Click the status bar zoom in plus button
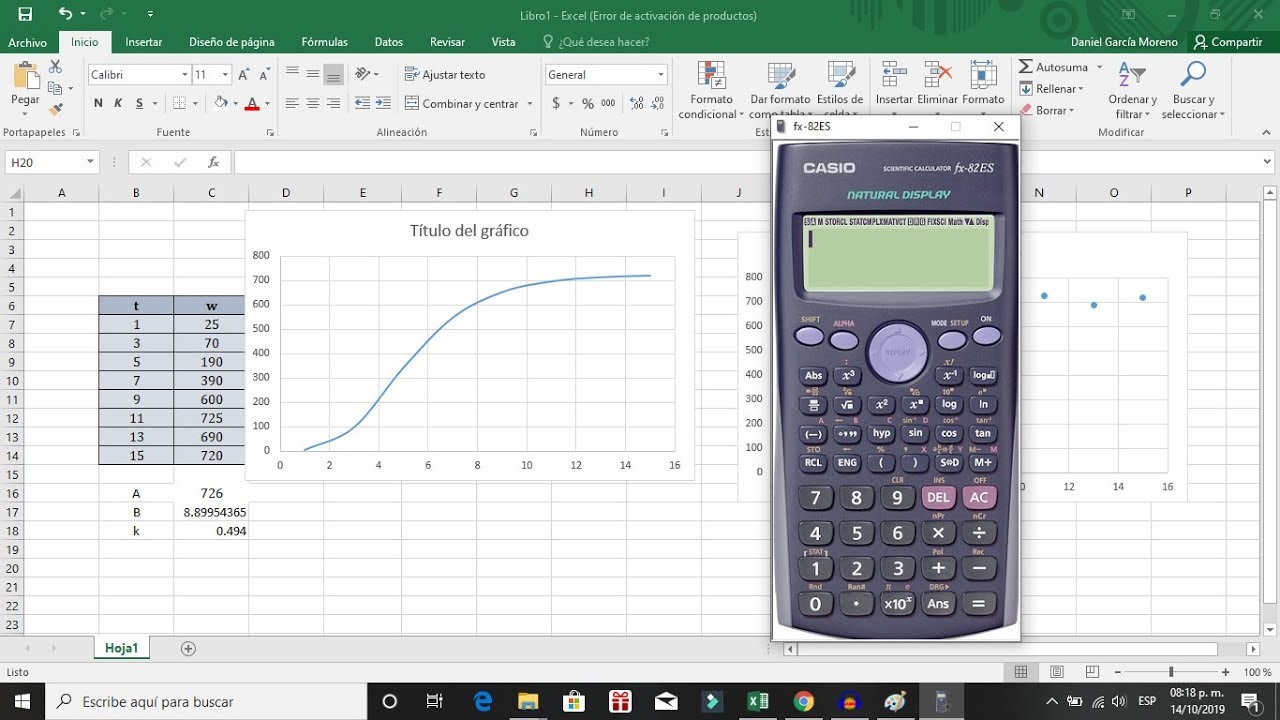Screen dimensions: 1280x720 [1226, 672]
